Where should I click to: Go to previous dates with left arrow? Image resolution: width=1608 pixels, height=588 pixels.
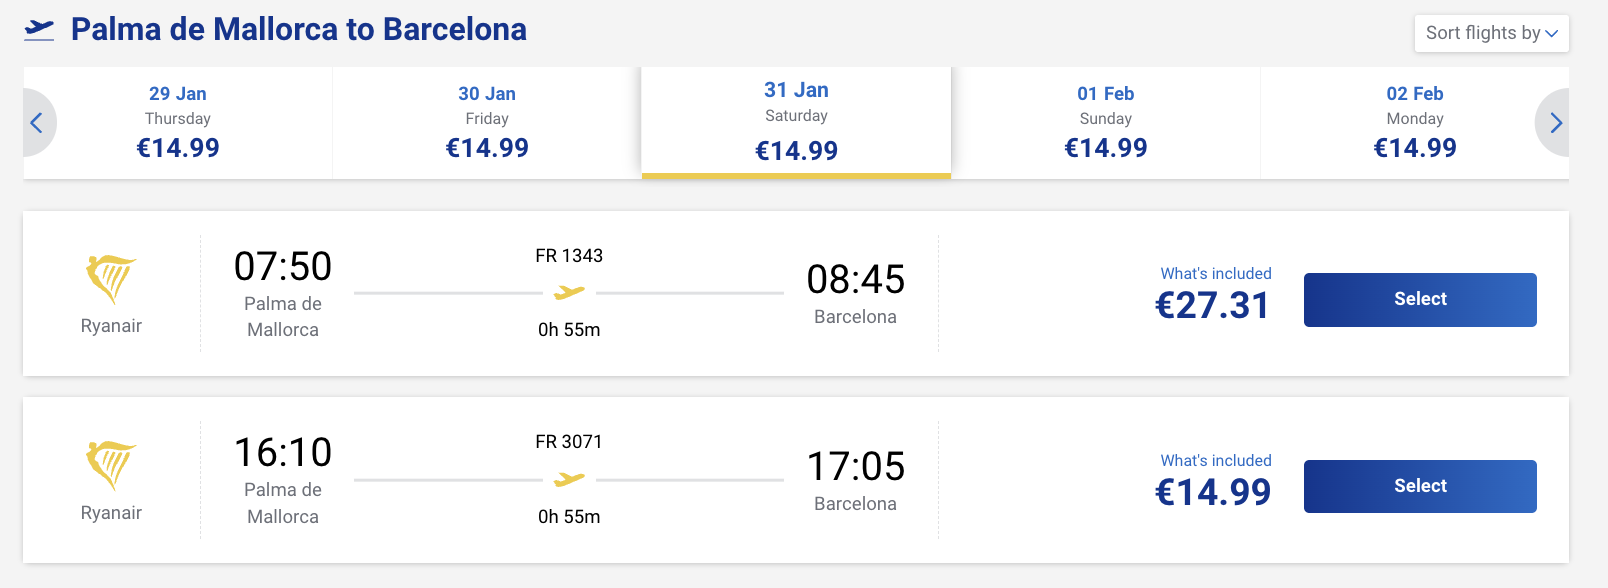pyautogui.click(x=37, y=123)
